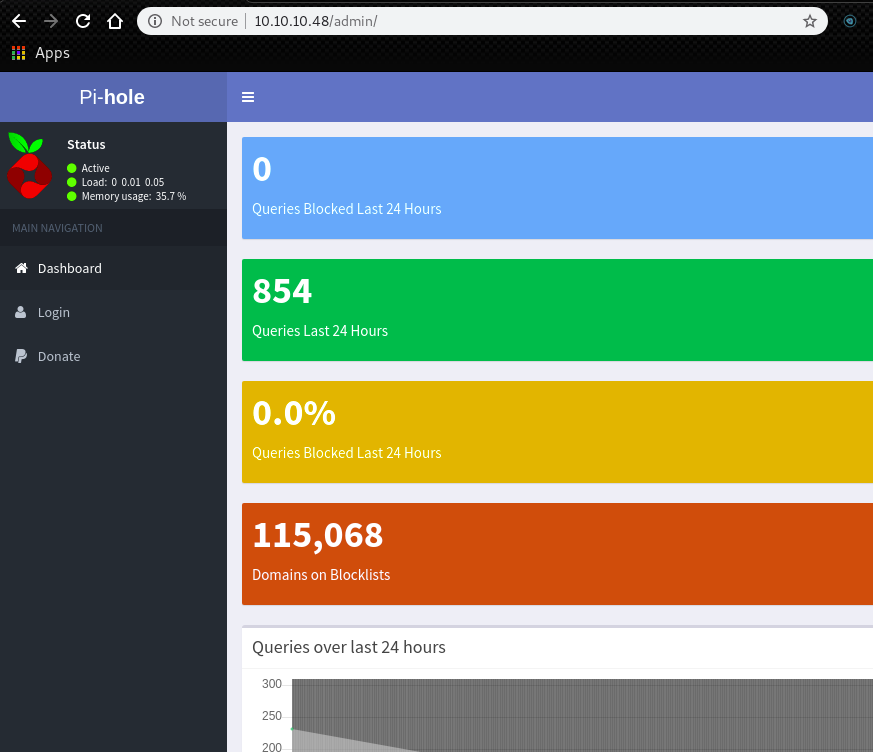Select Donate in the sidebar

[x=58, y=356]
